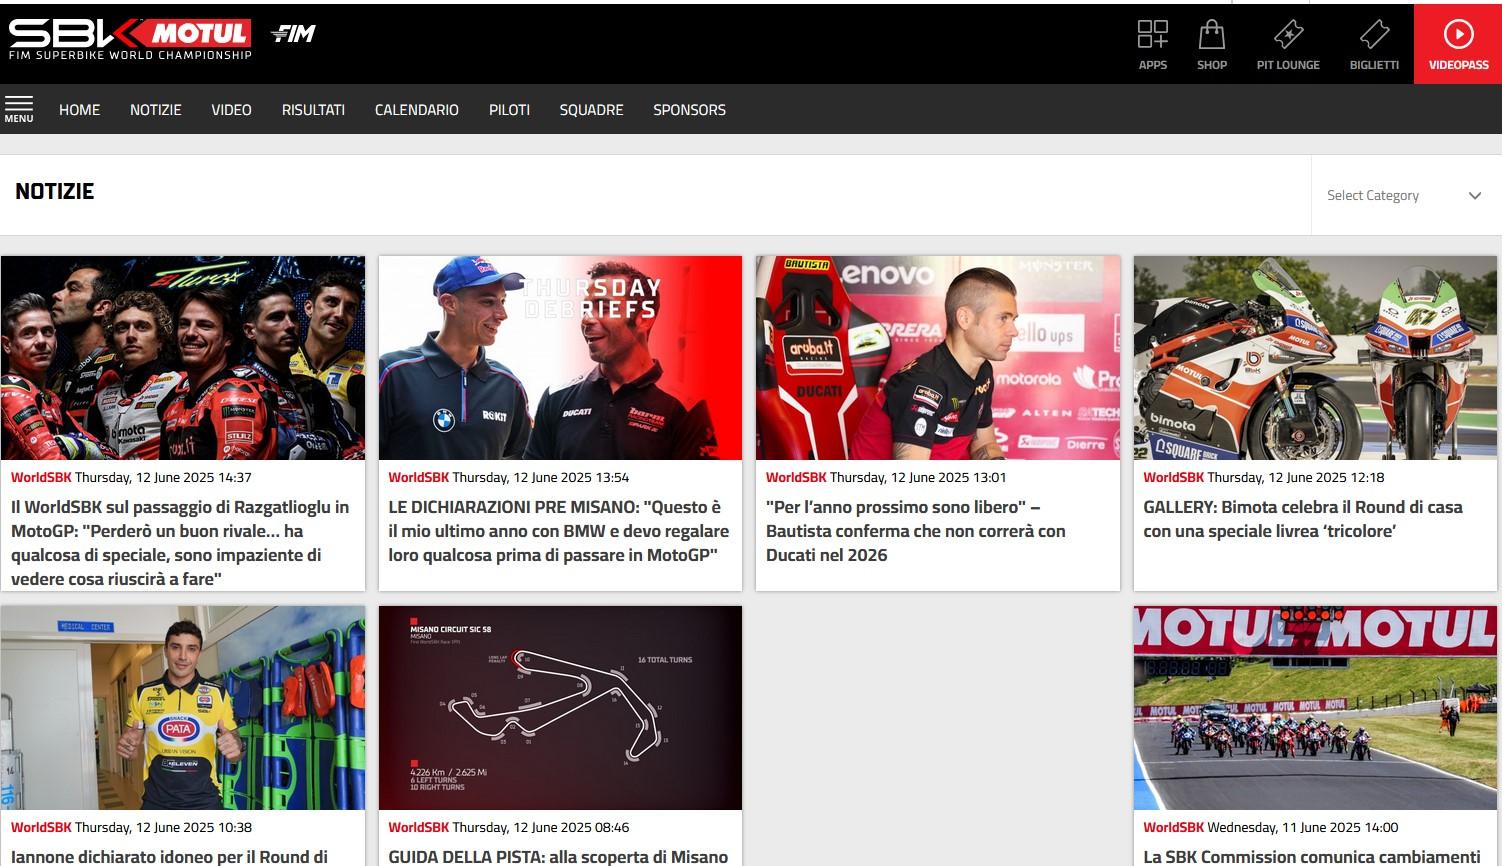Click the riders group photo thumbnail
This screenshot has width=1502, height=866.
[x=183, y=358]
